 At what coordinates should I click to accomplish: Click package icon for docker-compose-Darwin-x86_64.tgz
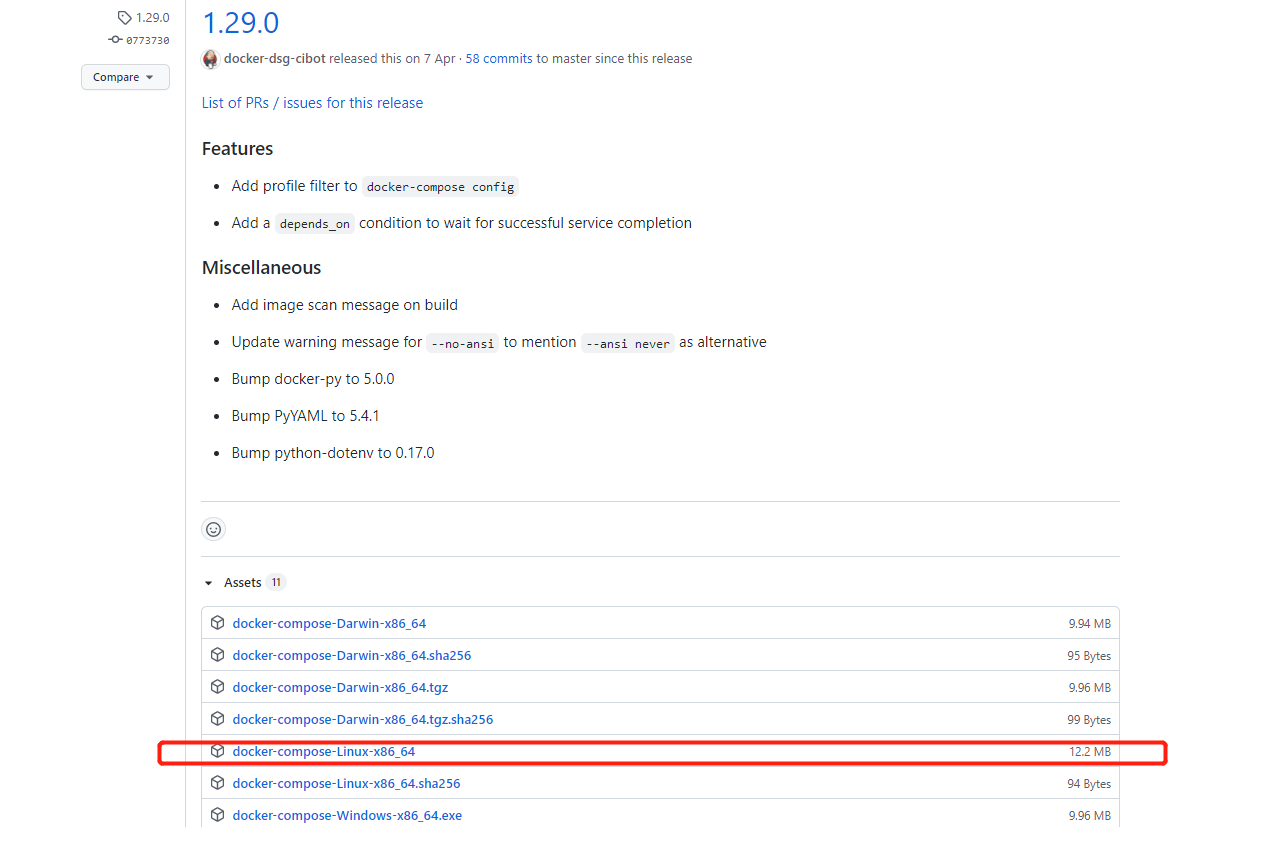coord(217,687)
